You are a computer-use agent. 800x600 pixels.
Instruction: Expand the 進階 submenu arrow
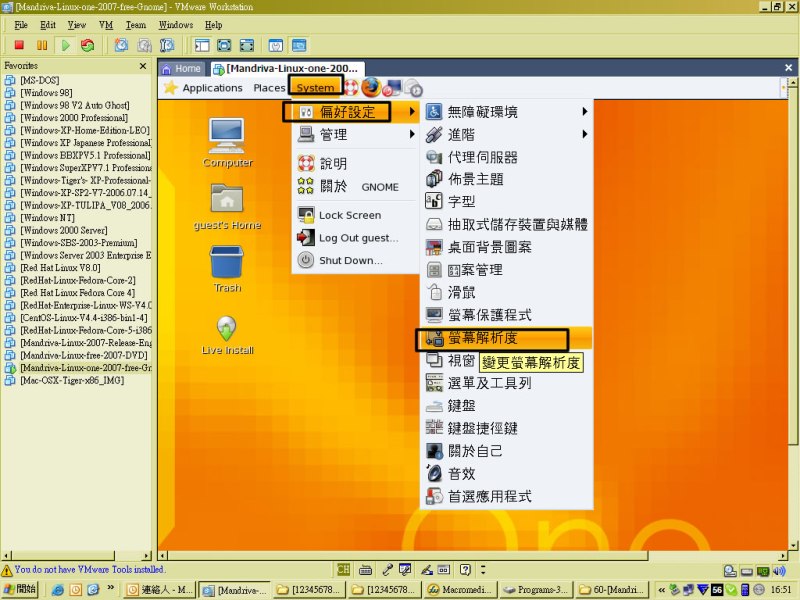585,134
